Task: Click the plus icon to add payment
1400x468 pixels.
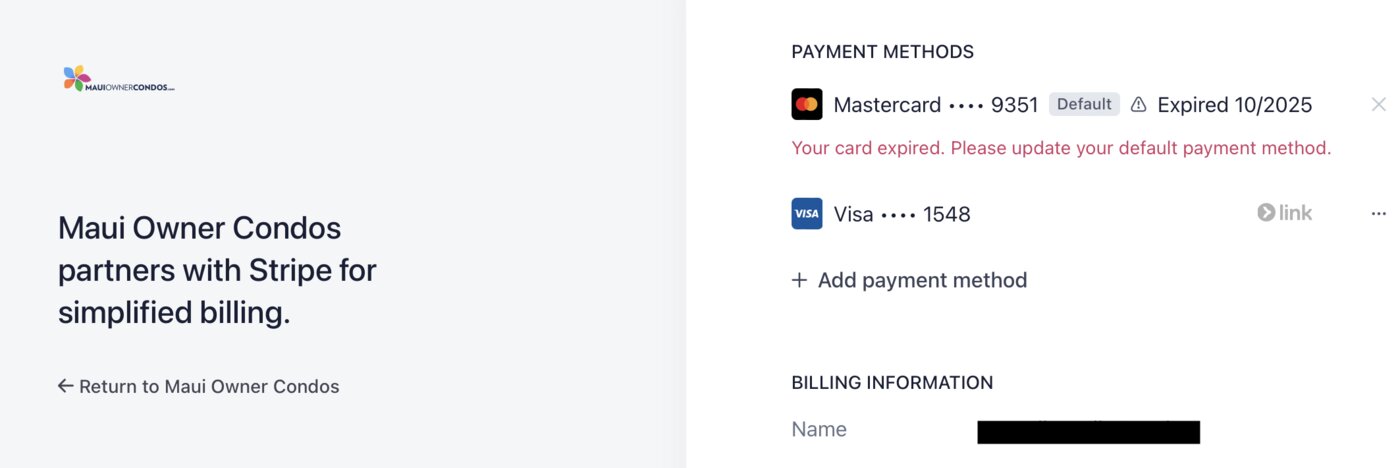Action: (799, 280)
